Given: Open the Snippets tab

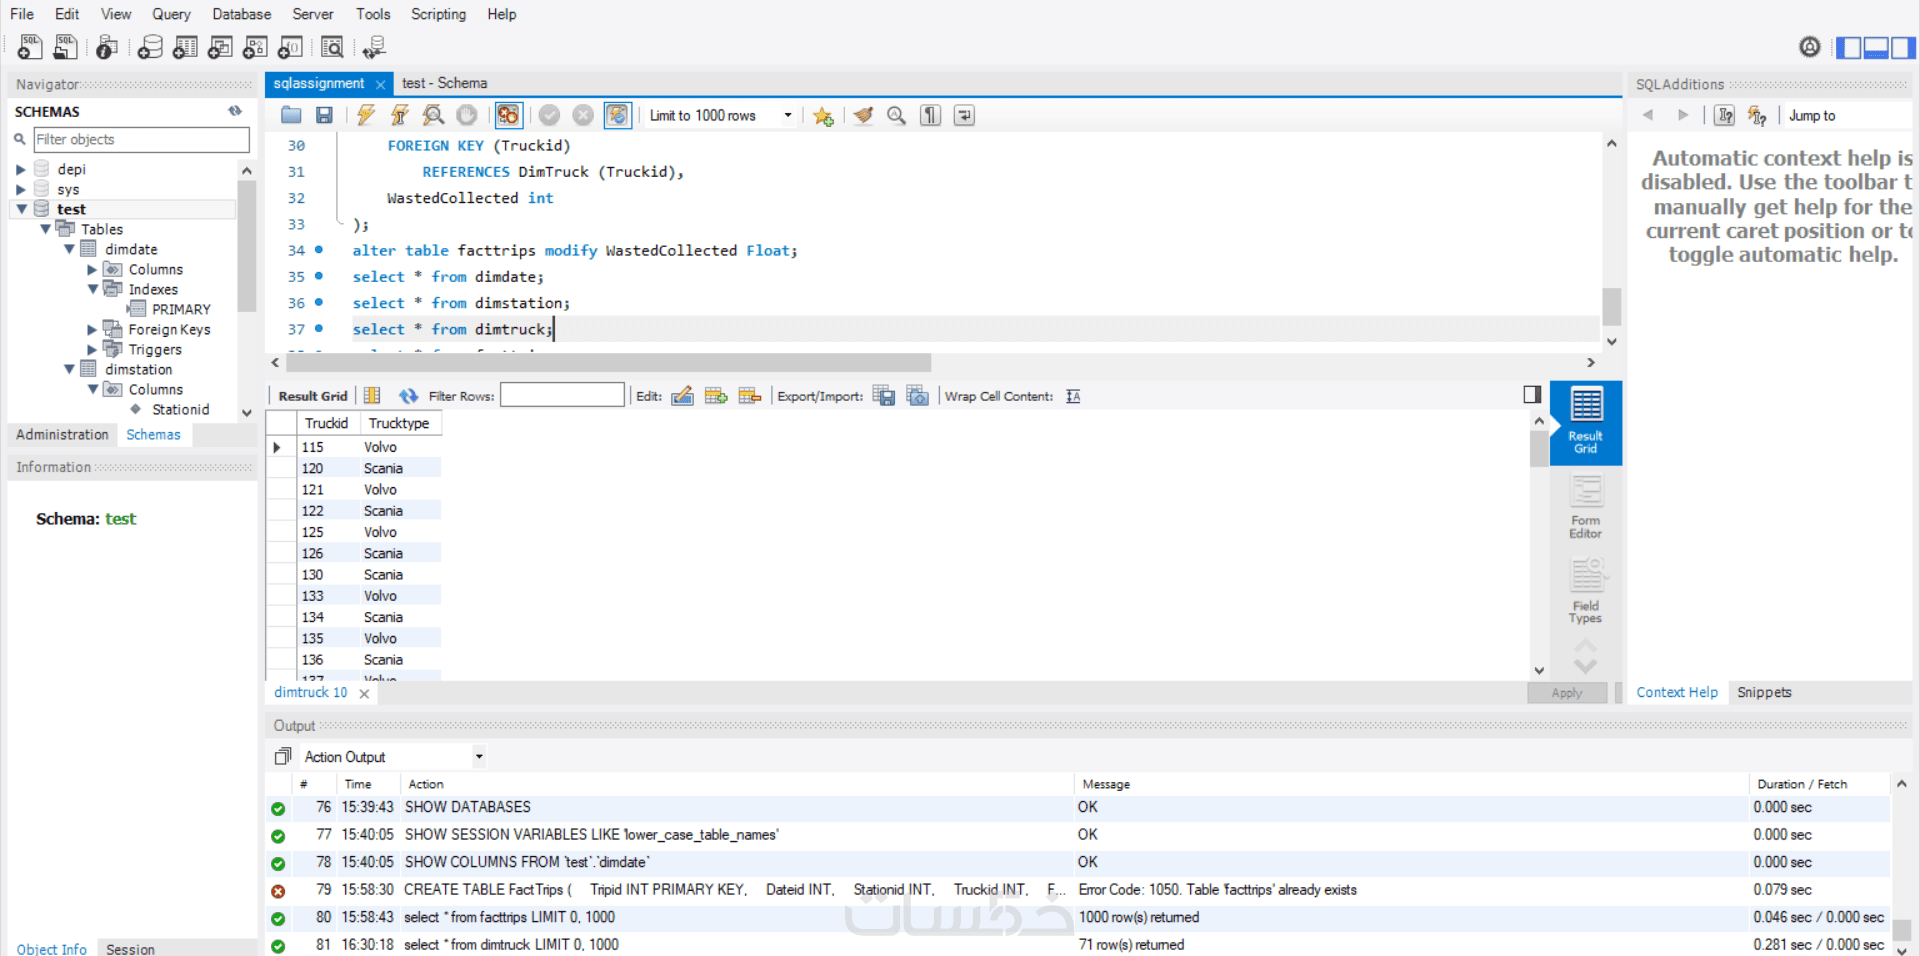Looking at the screenshot, I should [x=1764, y=692].
